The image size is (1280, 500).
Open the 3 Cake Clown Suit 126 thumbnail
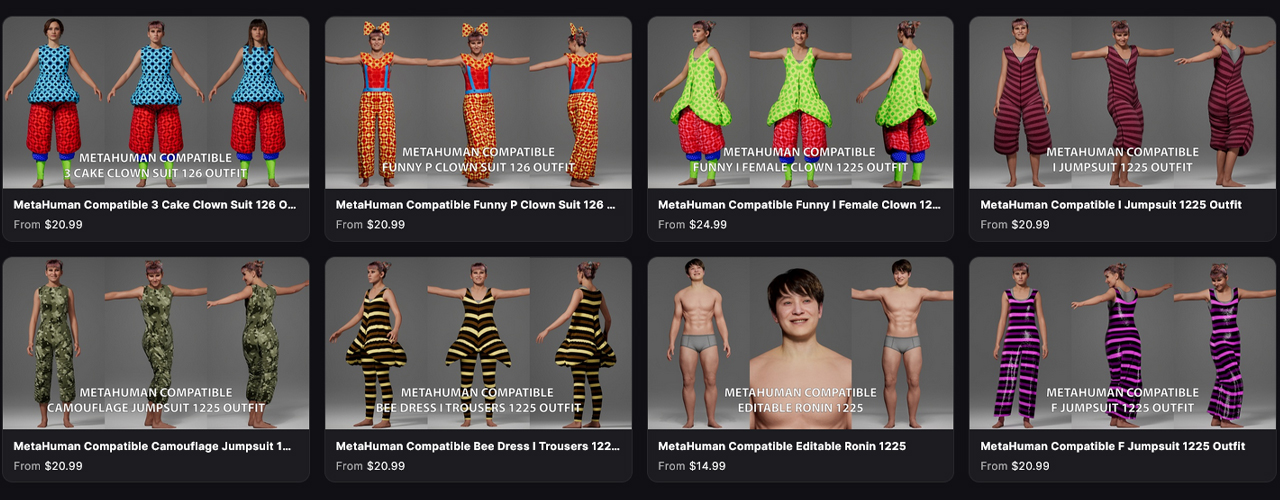click(x=156, y=103)
